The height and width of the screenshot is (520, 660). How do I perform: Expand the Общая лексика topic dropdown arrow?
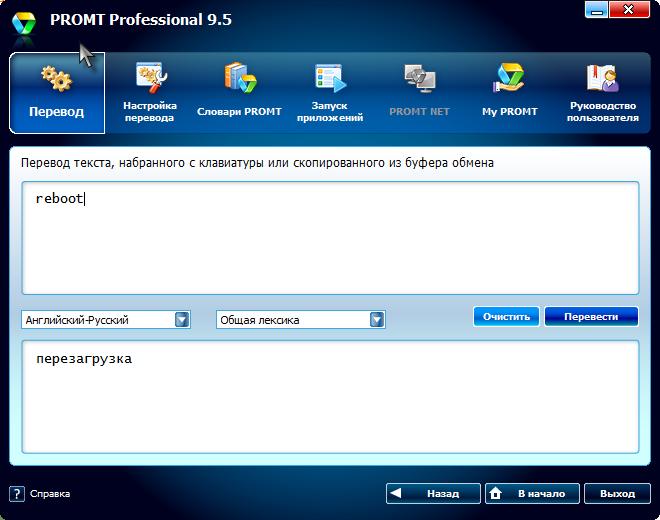pos(377,320)
